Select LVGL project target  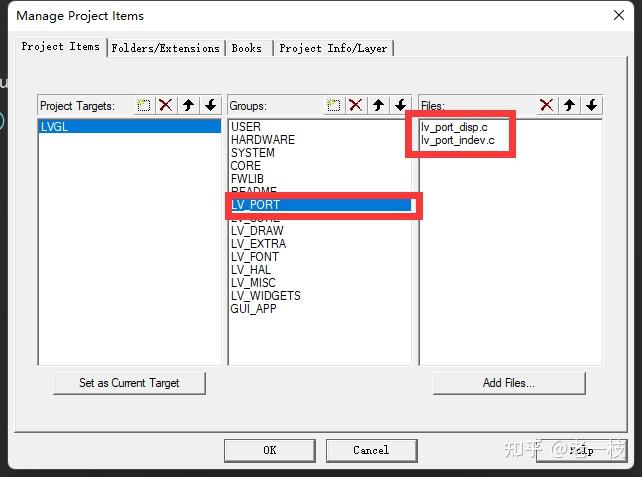(x=129, y=127)
